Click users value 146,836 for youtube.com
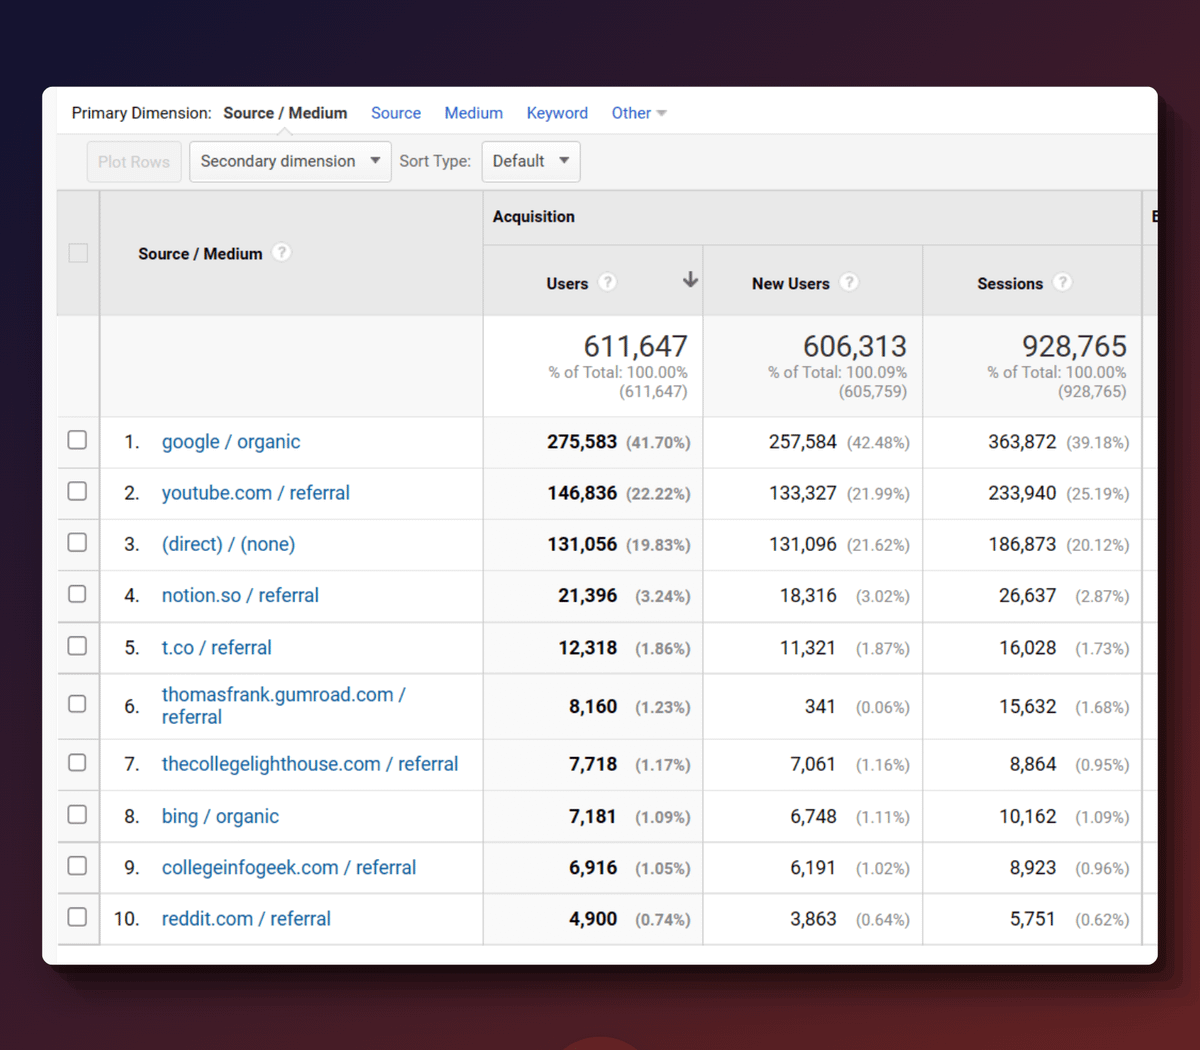 582,493
